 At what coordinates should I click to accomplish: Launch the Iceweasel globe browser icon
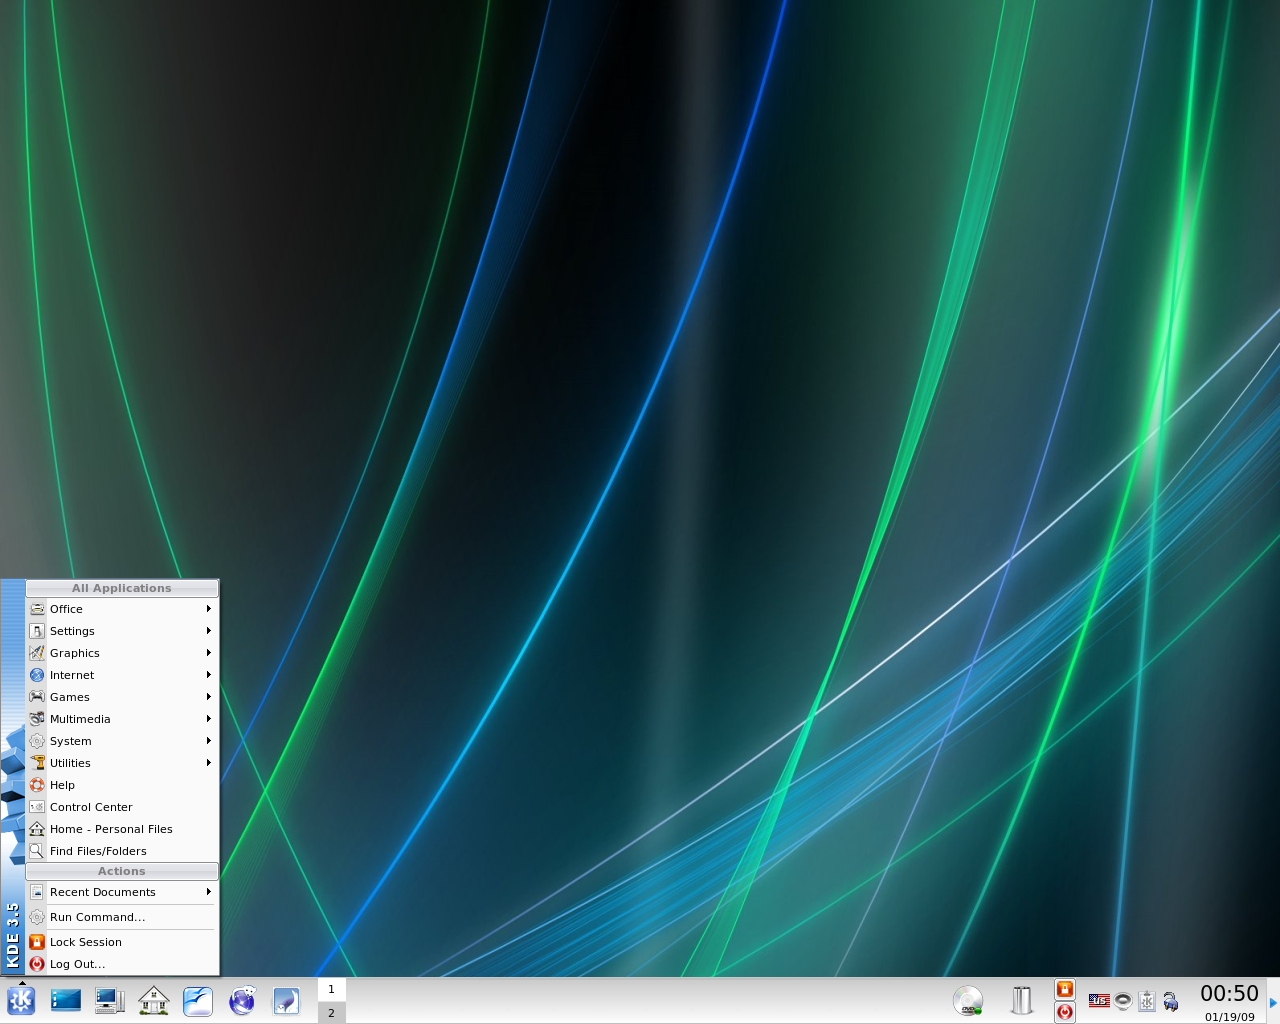[x=242, y=1000]
